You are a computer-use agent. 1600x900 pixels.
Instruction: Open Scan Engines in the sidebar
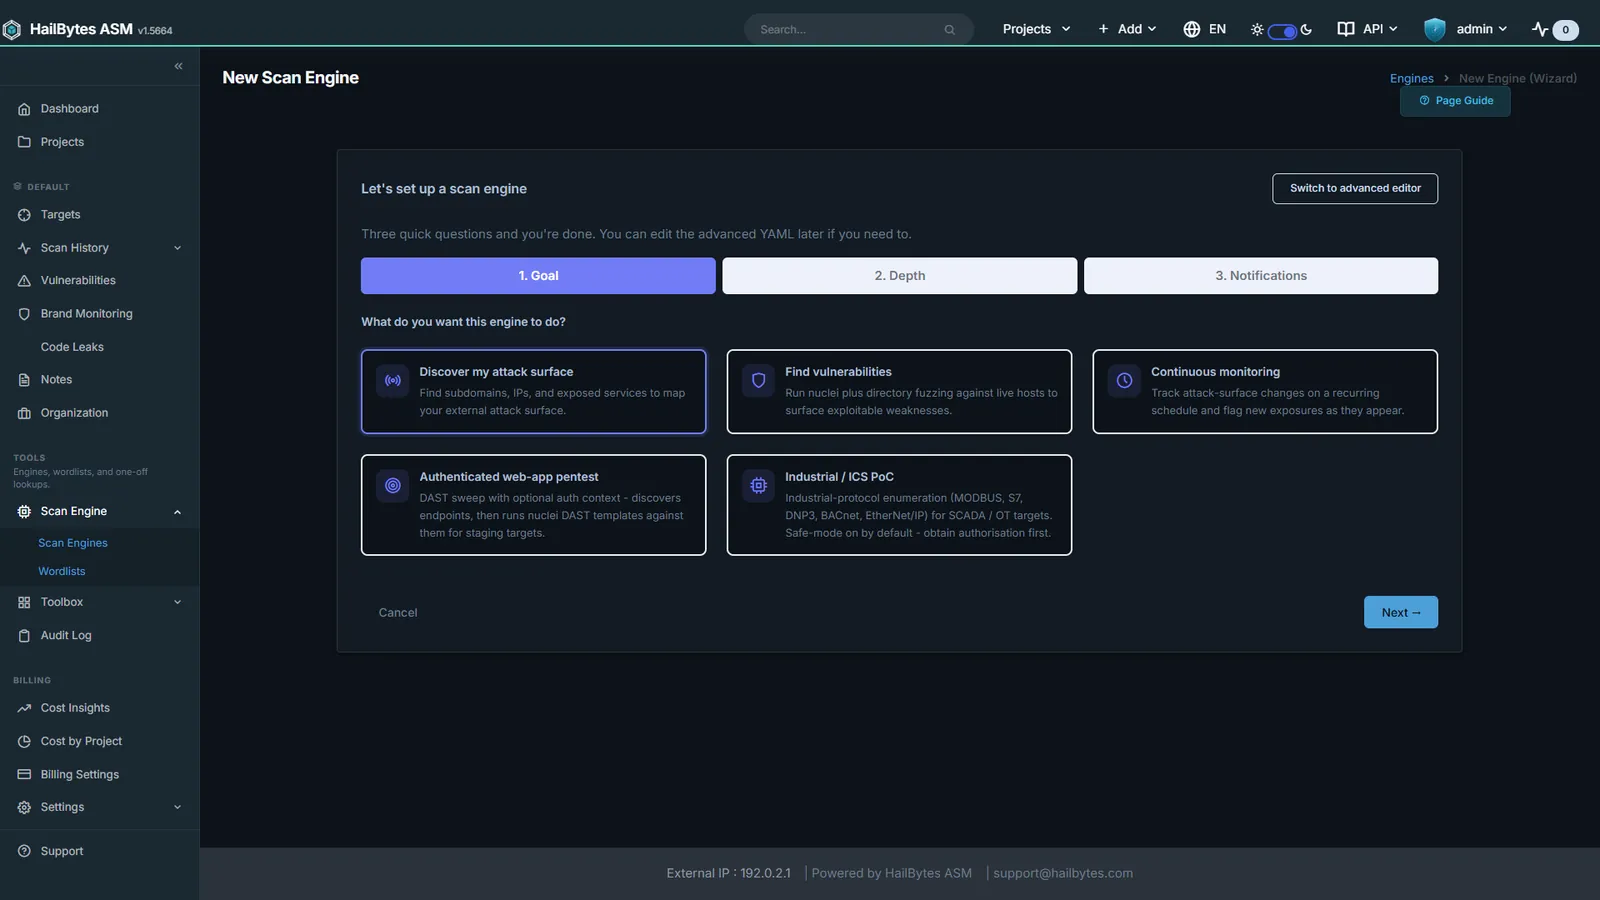pos(73,543)
